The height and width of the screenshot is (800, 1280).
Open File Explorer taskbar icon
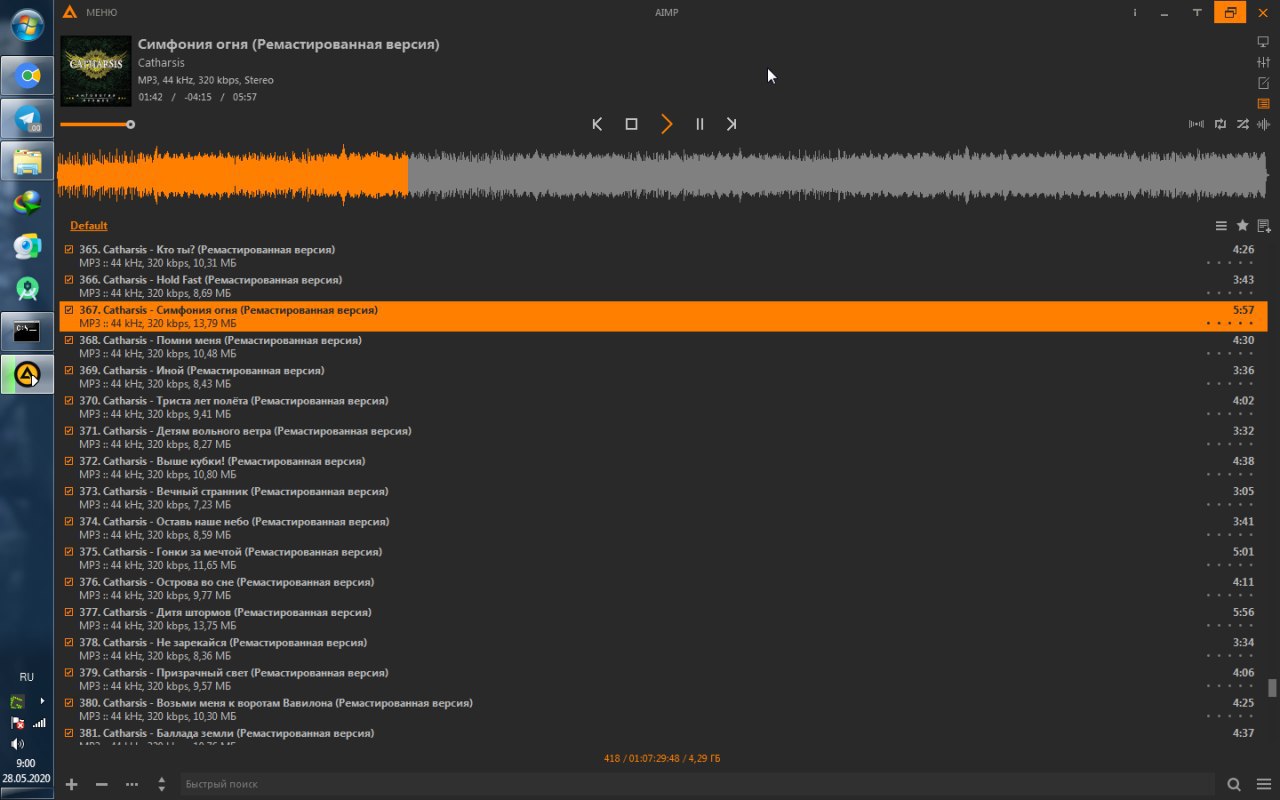[27, 161]
